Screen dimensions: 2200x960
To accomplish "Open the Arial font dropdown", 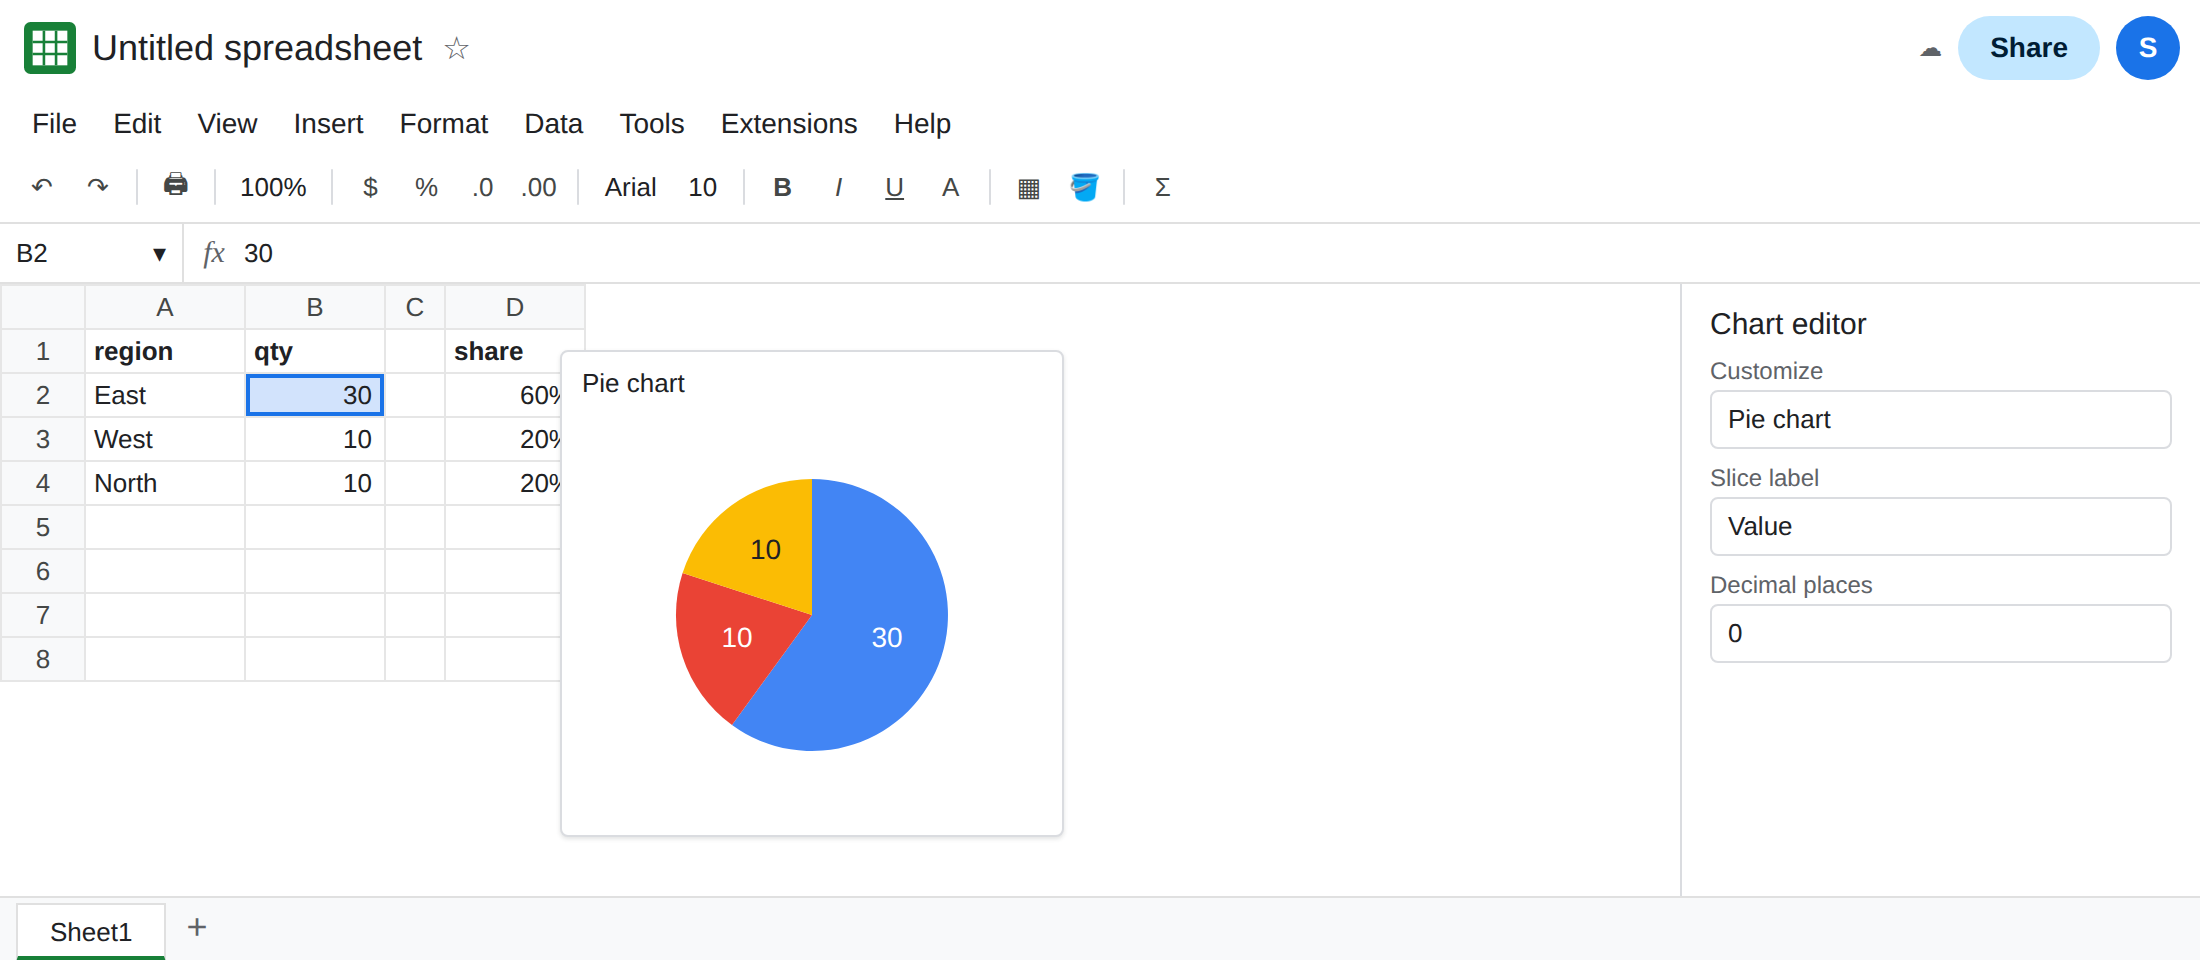I will point(630,187).
